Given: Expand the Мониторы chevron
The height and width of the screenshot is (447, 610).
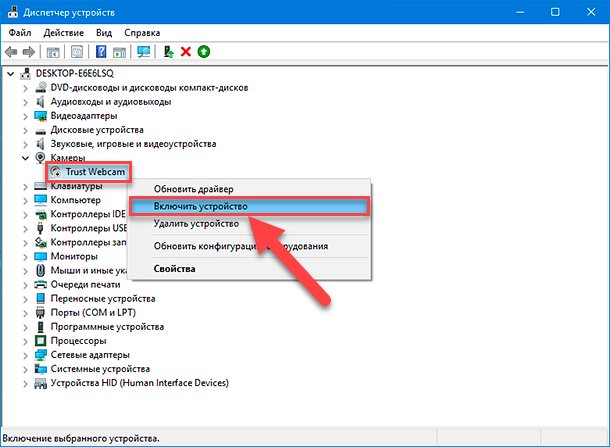Looking at the screenshot, I should [x=25, y=257].
